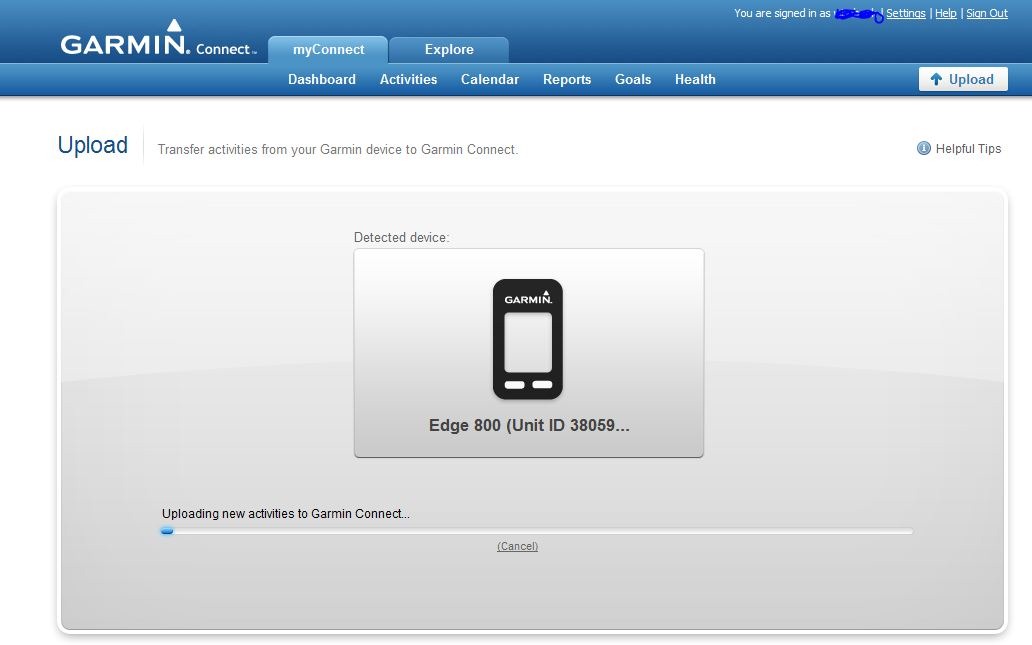Open the Calendar page
This screenshot has height=645, width=1032.
pos(490,79)
